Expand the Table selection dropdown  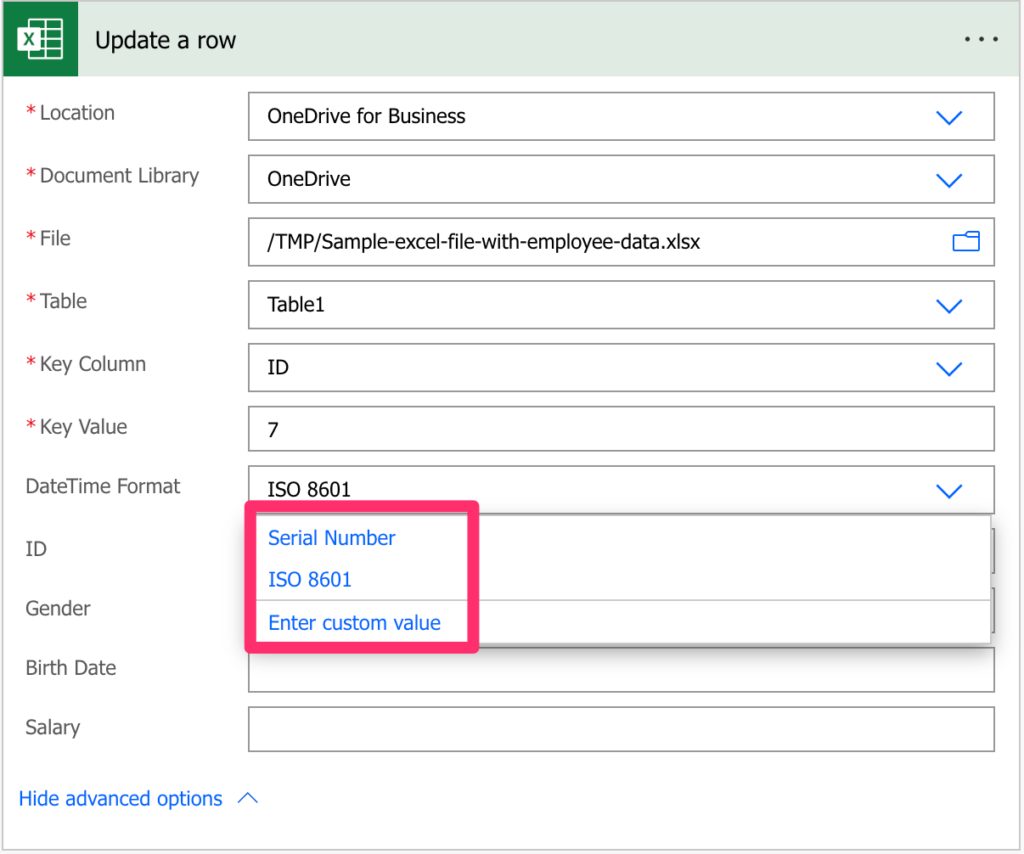[x=949, y=305]
